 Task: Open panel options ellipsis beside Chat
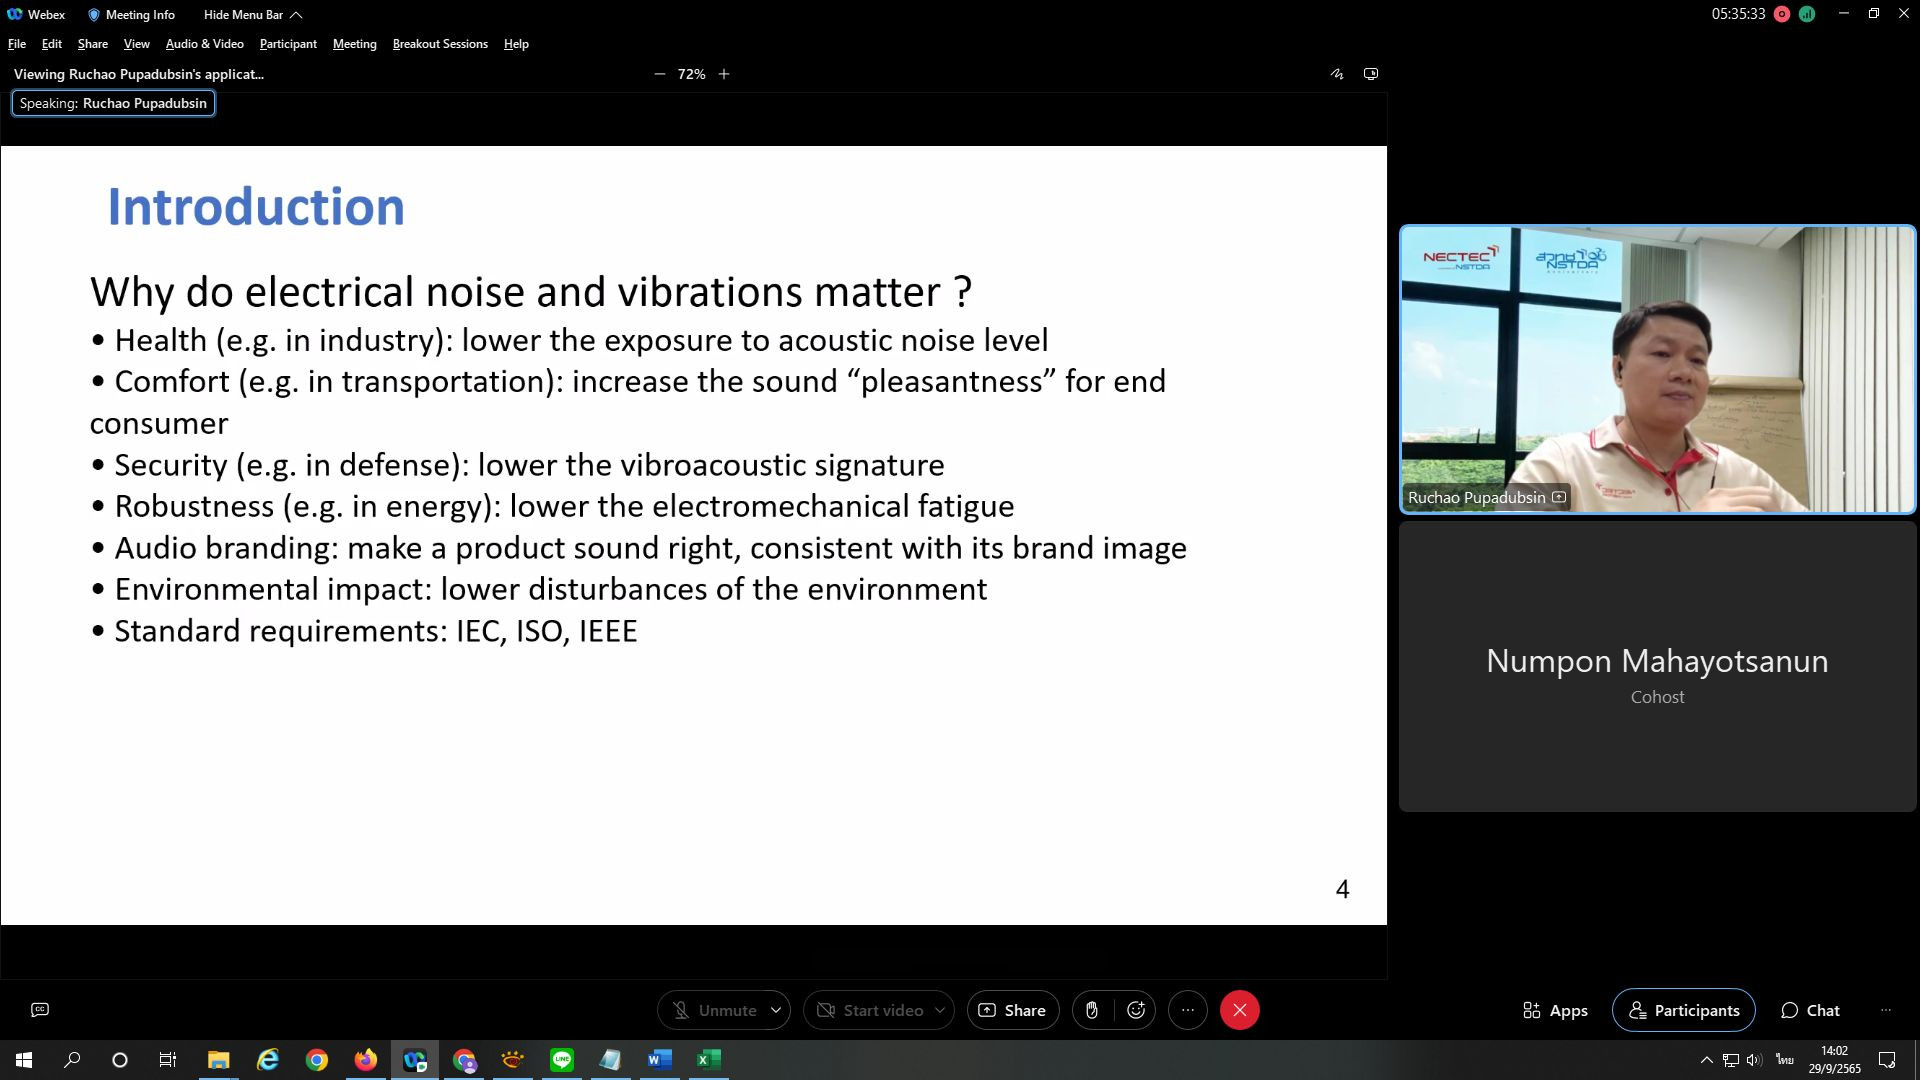point(1886,1010)
